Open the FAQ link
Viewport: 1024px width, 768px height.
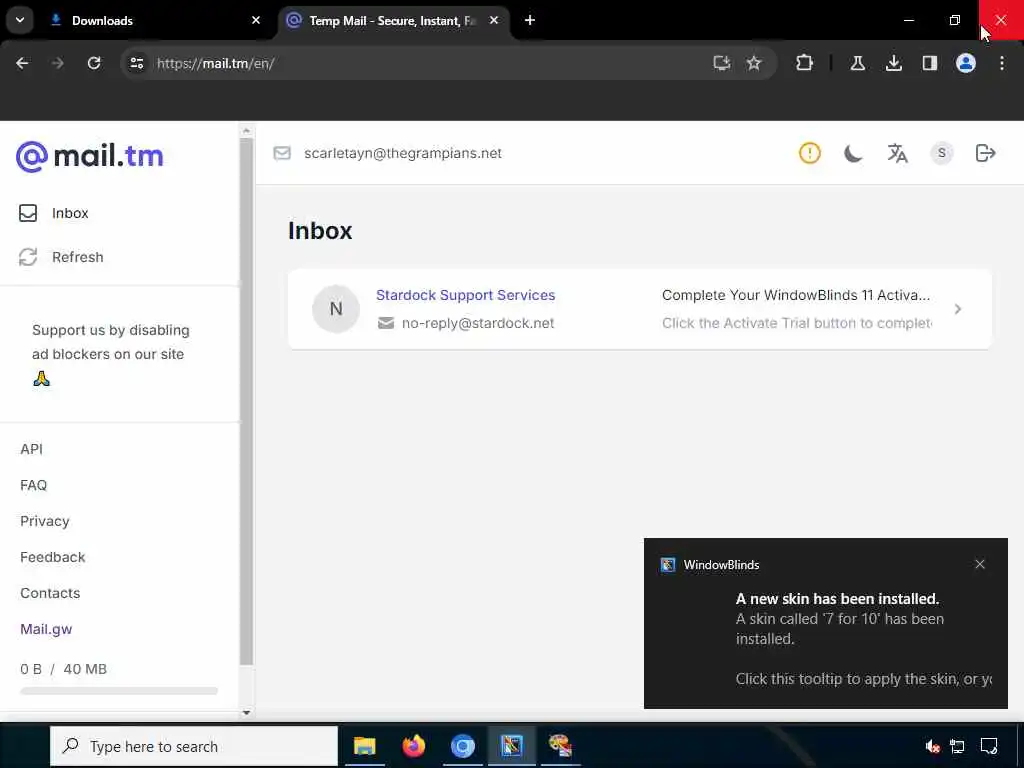click(x=33, y=485)
